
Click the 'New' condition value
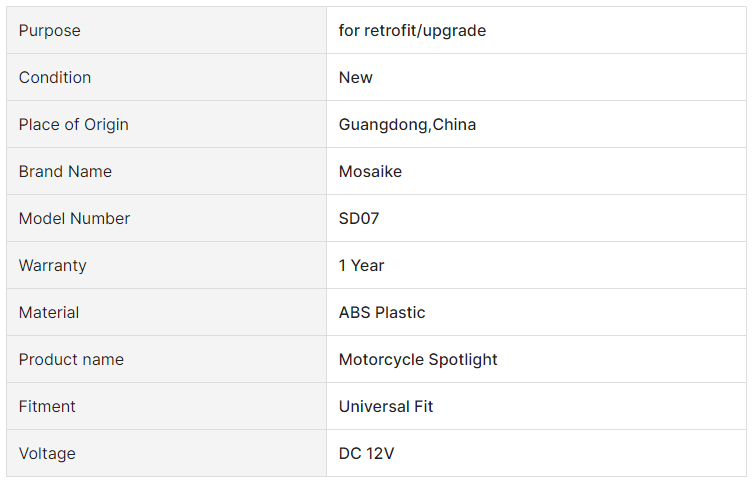point(355,77)
